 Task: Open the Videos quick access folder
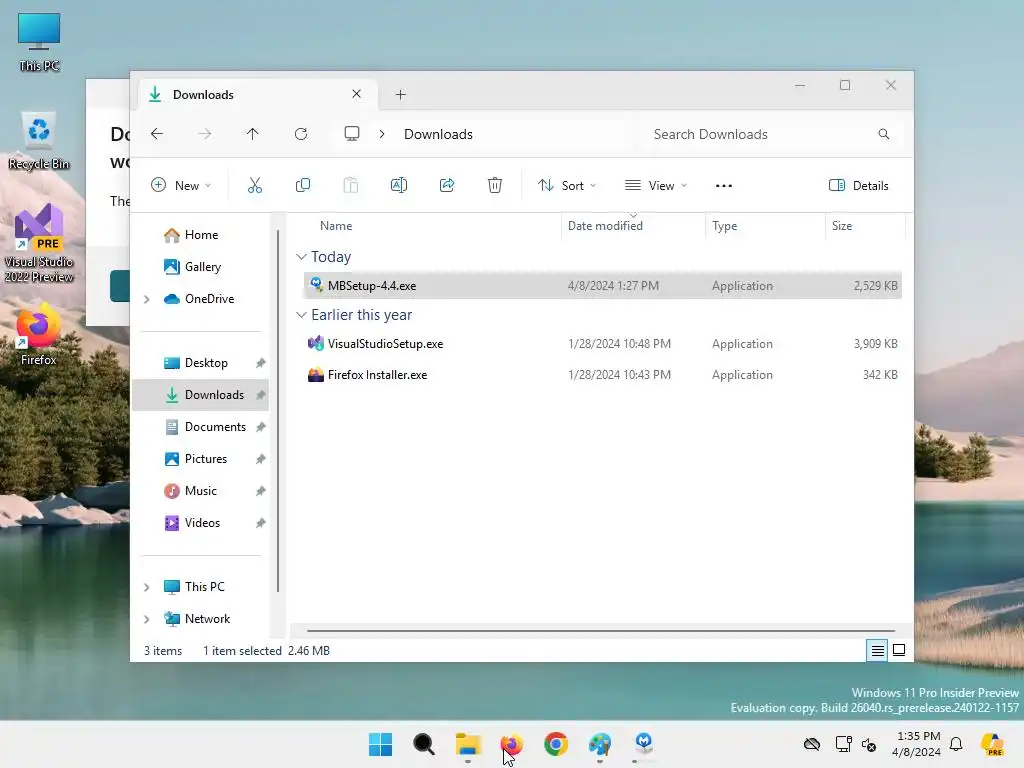click(202, 522)
